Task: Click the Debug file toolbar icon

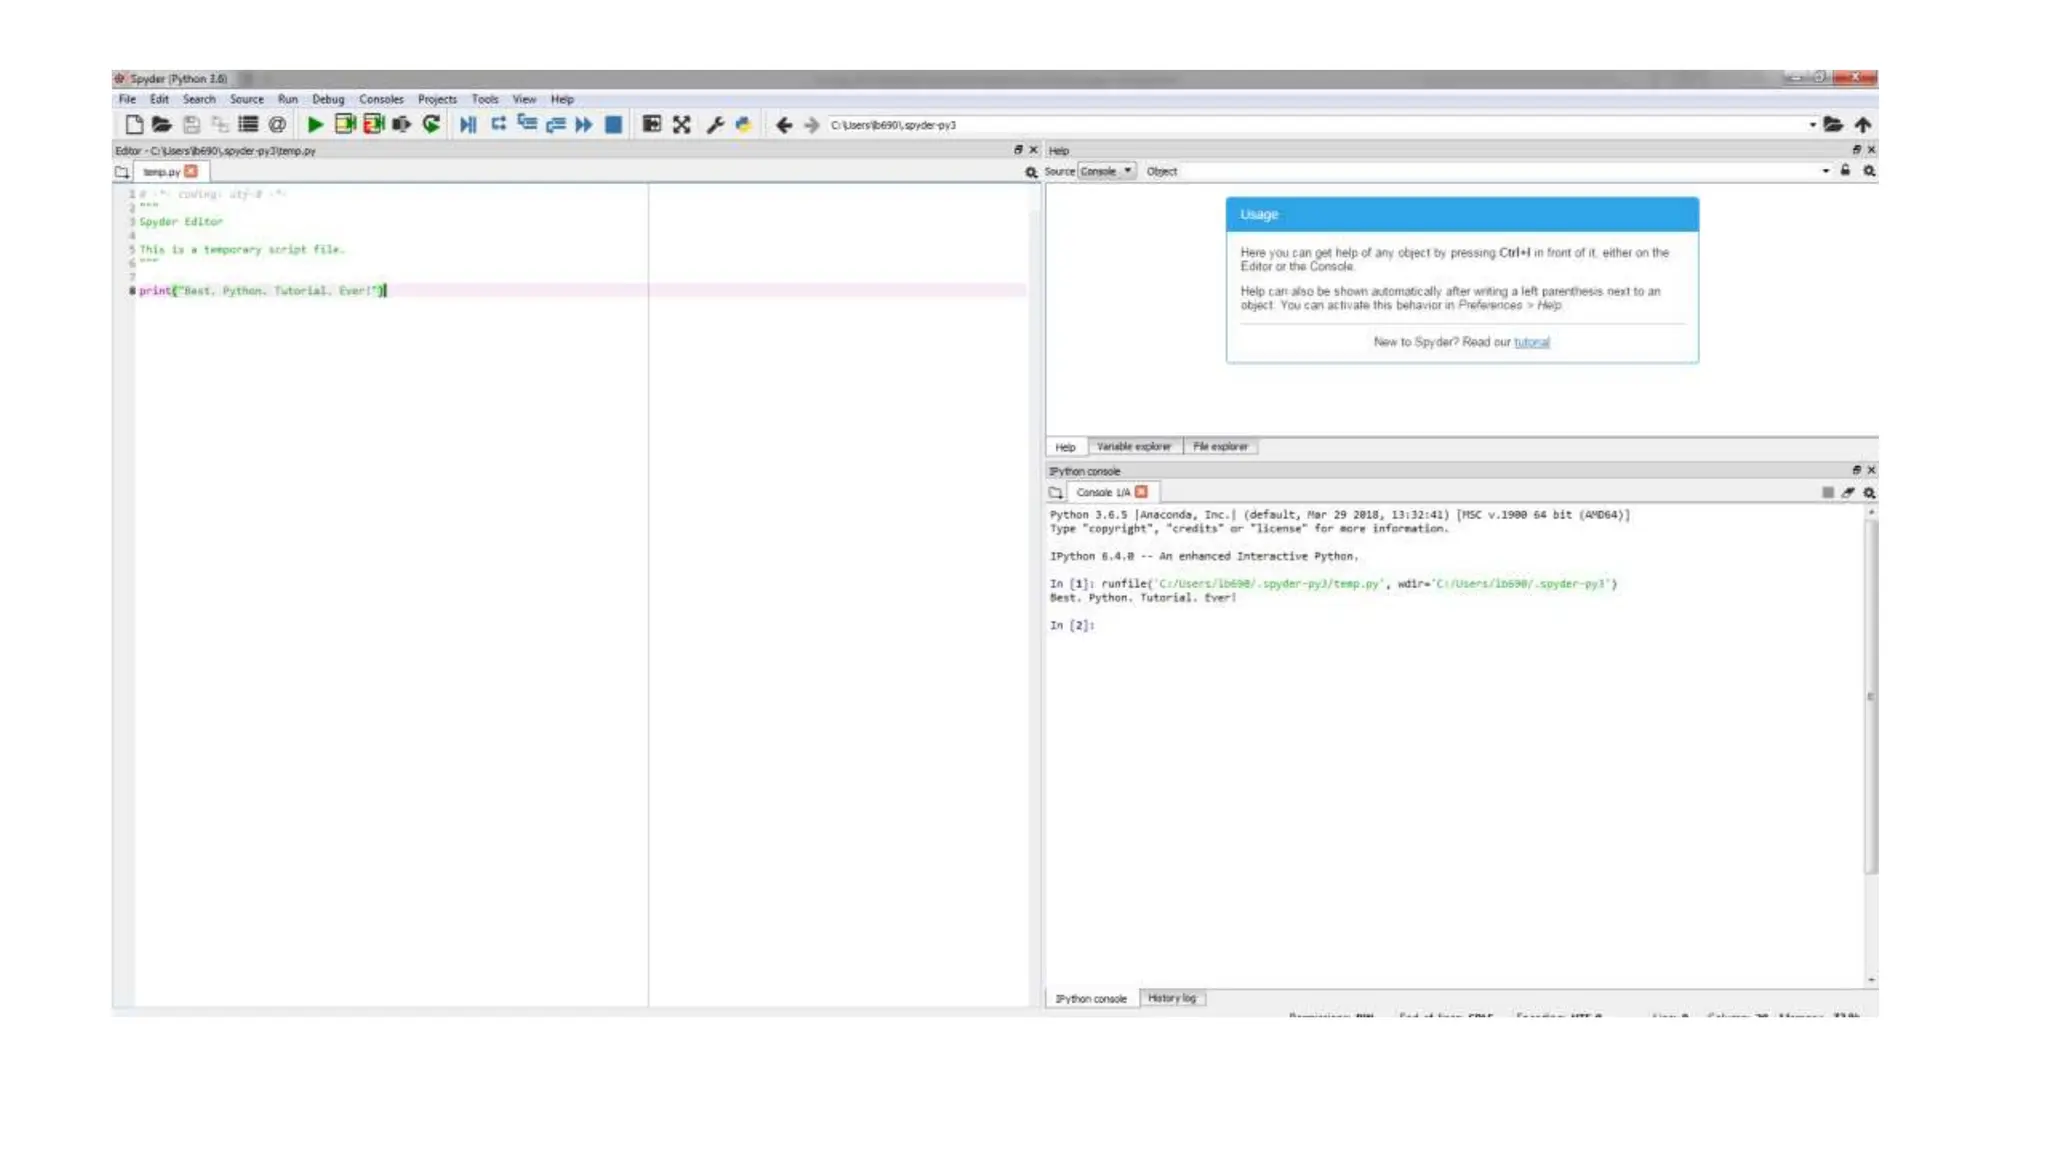Action: point(468,125)
